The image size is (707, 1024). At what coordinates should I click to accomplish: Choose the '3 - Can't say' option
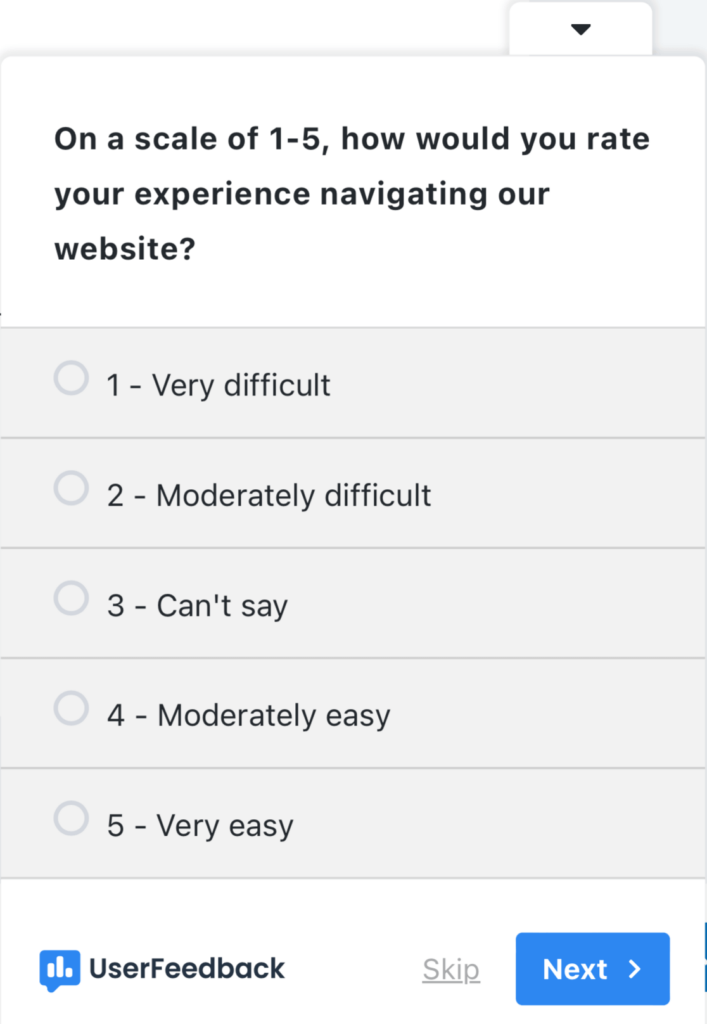[70, 598]
